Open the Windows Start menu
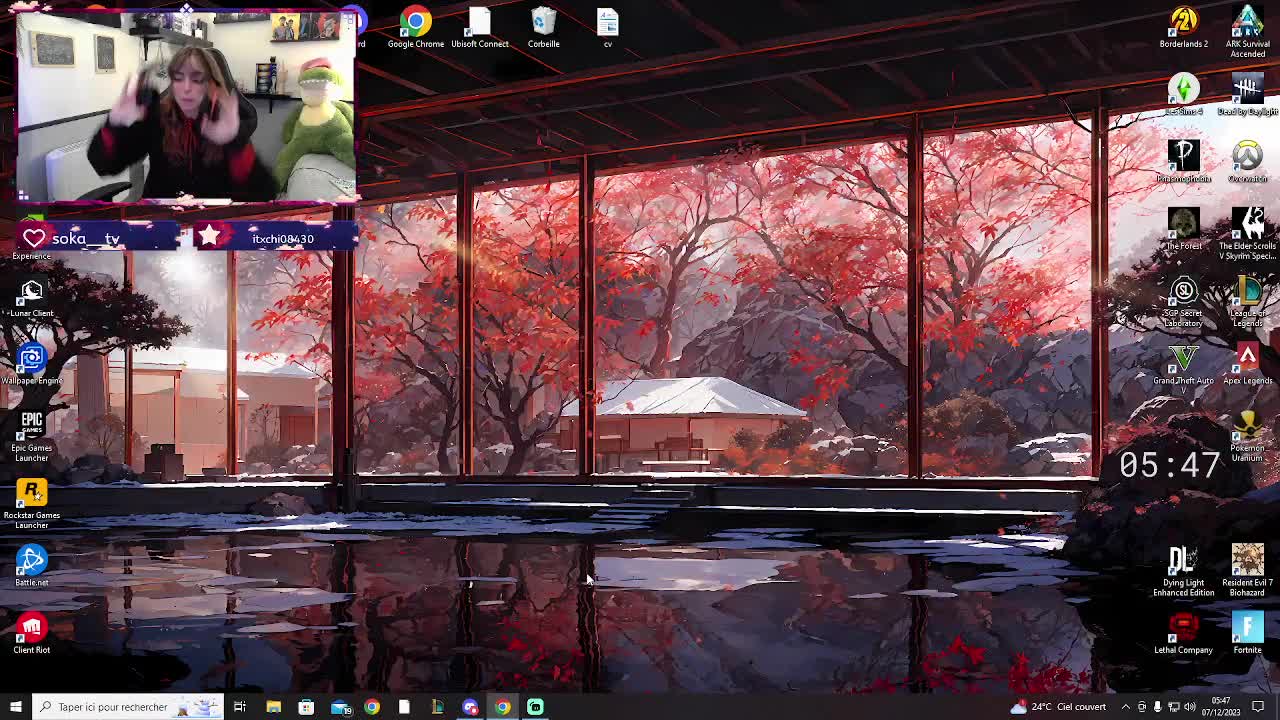Image resolution: width=1280 pixels, height=720 pixels. (x=15, y=707)
